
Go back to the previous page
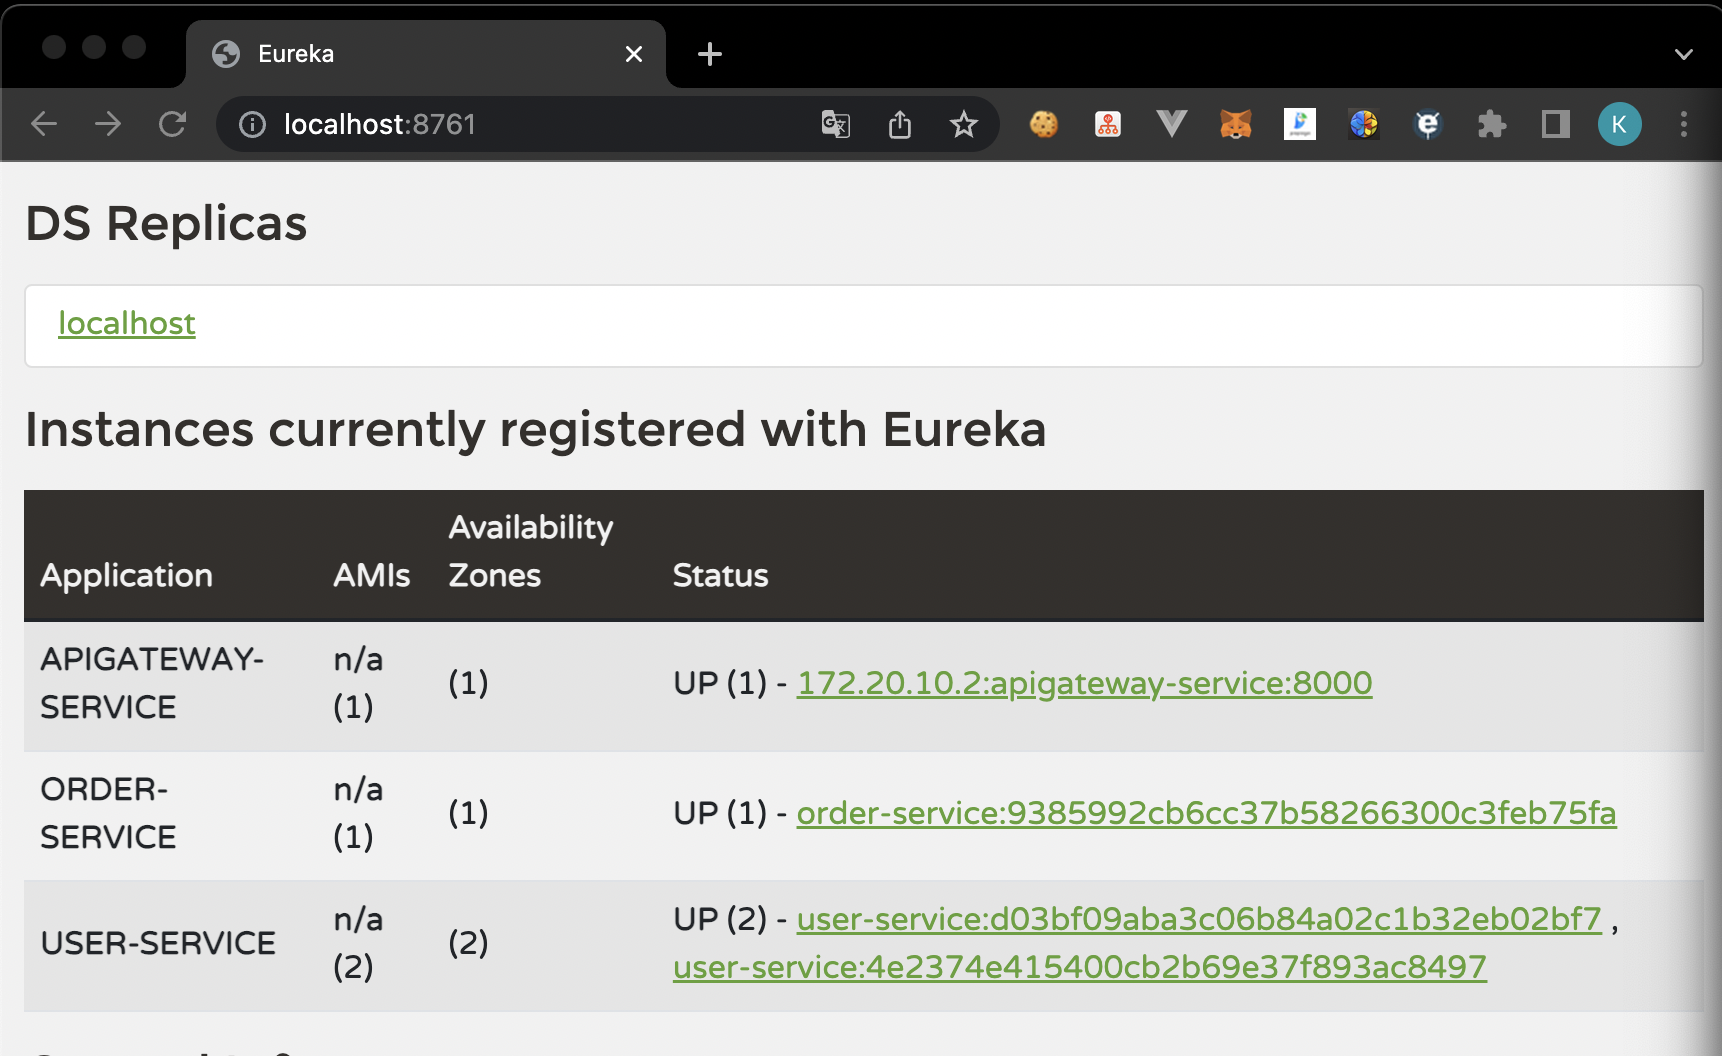(x=44, y=124)
